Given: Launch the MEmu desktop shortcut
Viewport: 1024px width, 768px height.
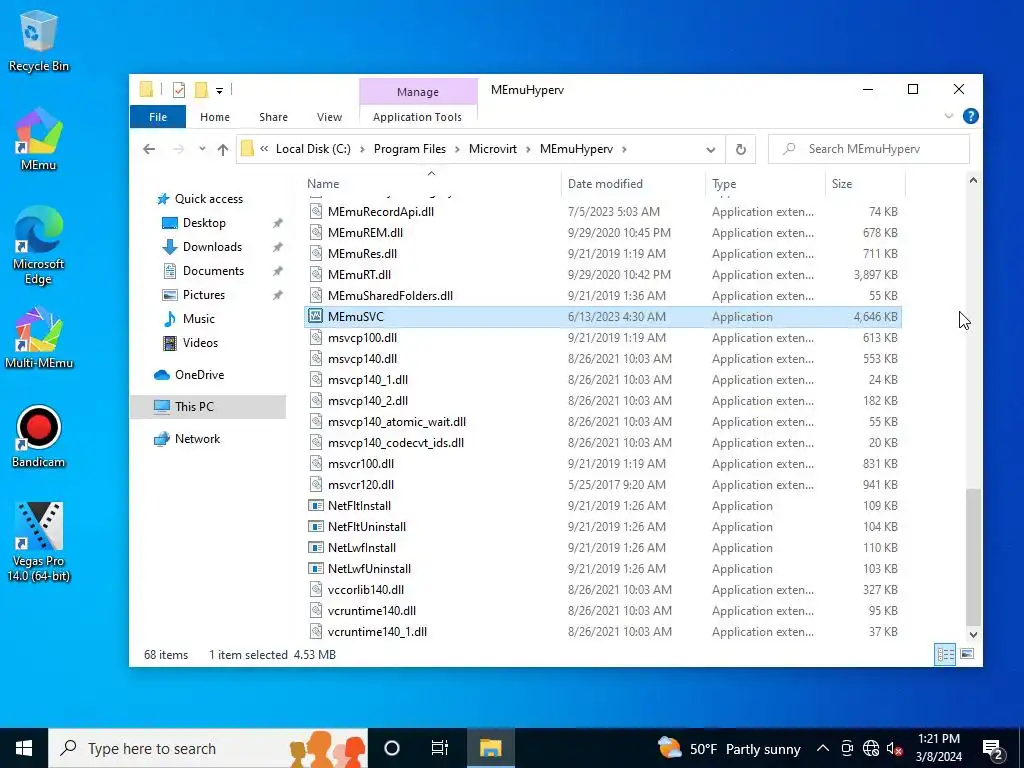Looking at the screenshot, I should pos(38,140).
